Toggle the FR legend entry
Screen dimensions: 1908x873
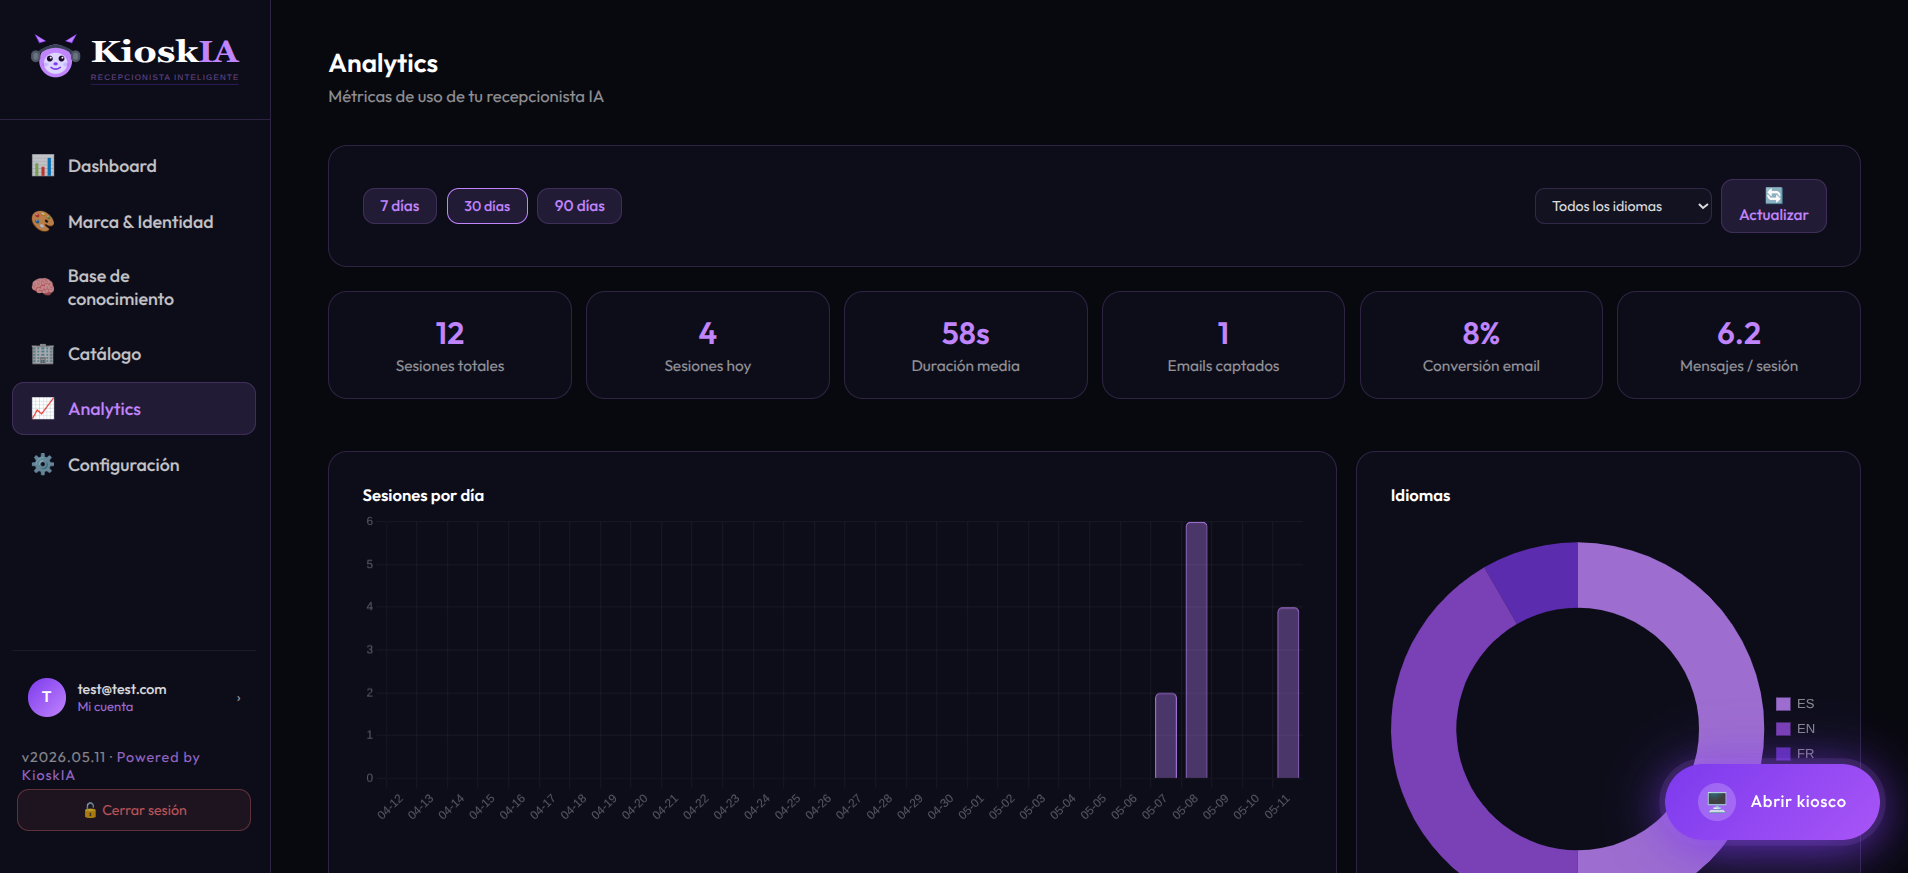pyautogui.click(x=1795, y=753)
